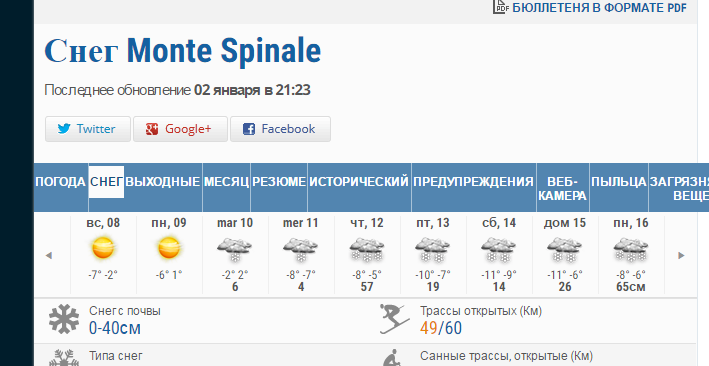Viewport: 709px width, 366px height.
Task: Click the sun icon for пн, 09
Action: (169, 248)
